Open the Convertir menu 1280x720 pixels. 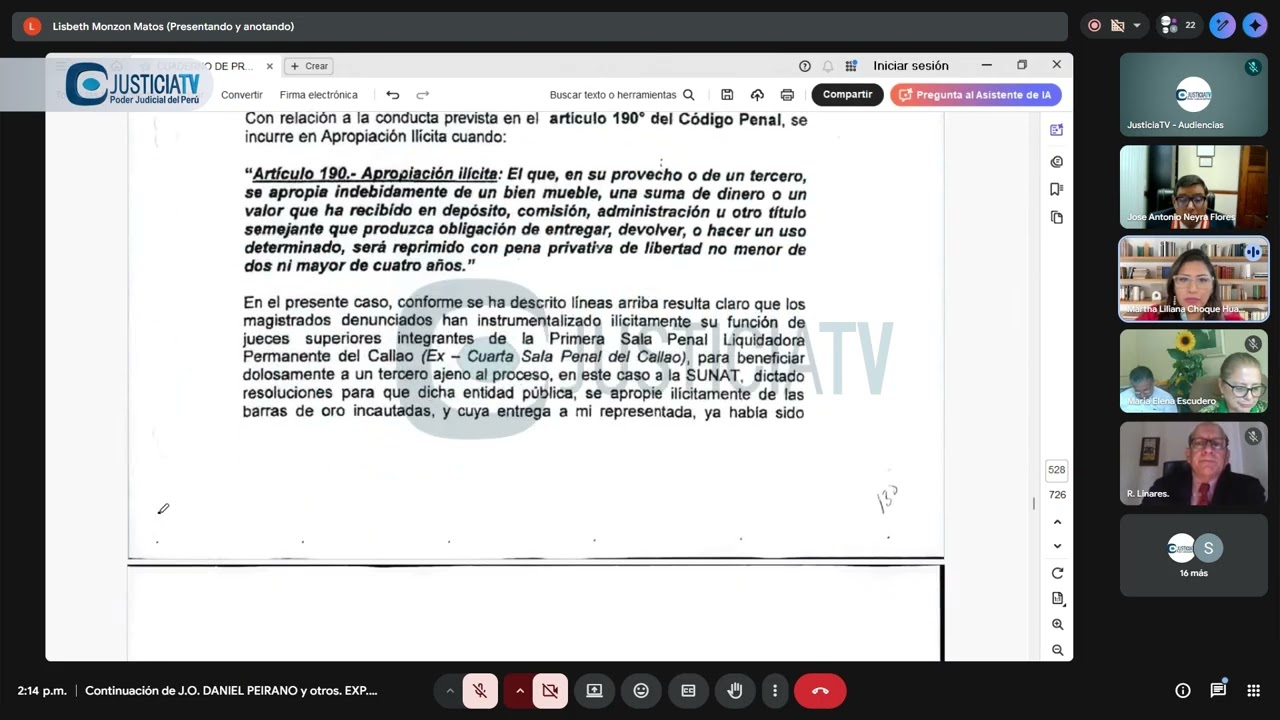click(242, 95)
